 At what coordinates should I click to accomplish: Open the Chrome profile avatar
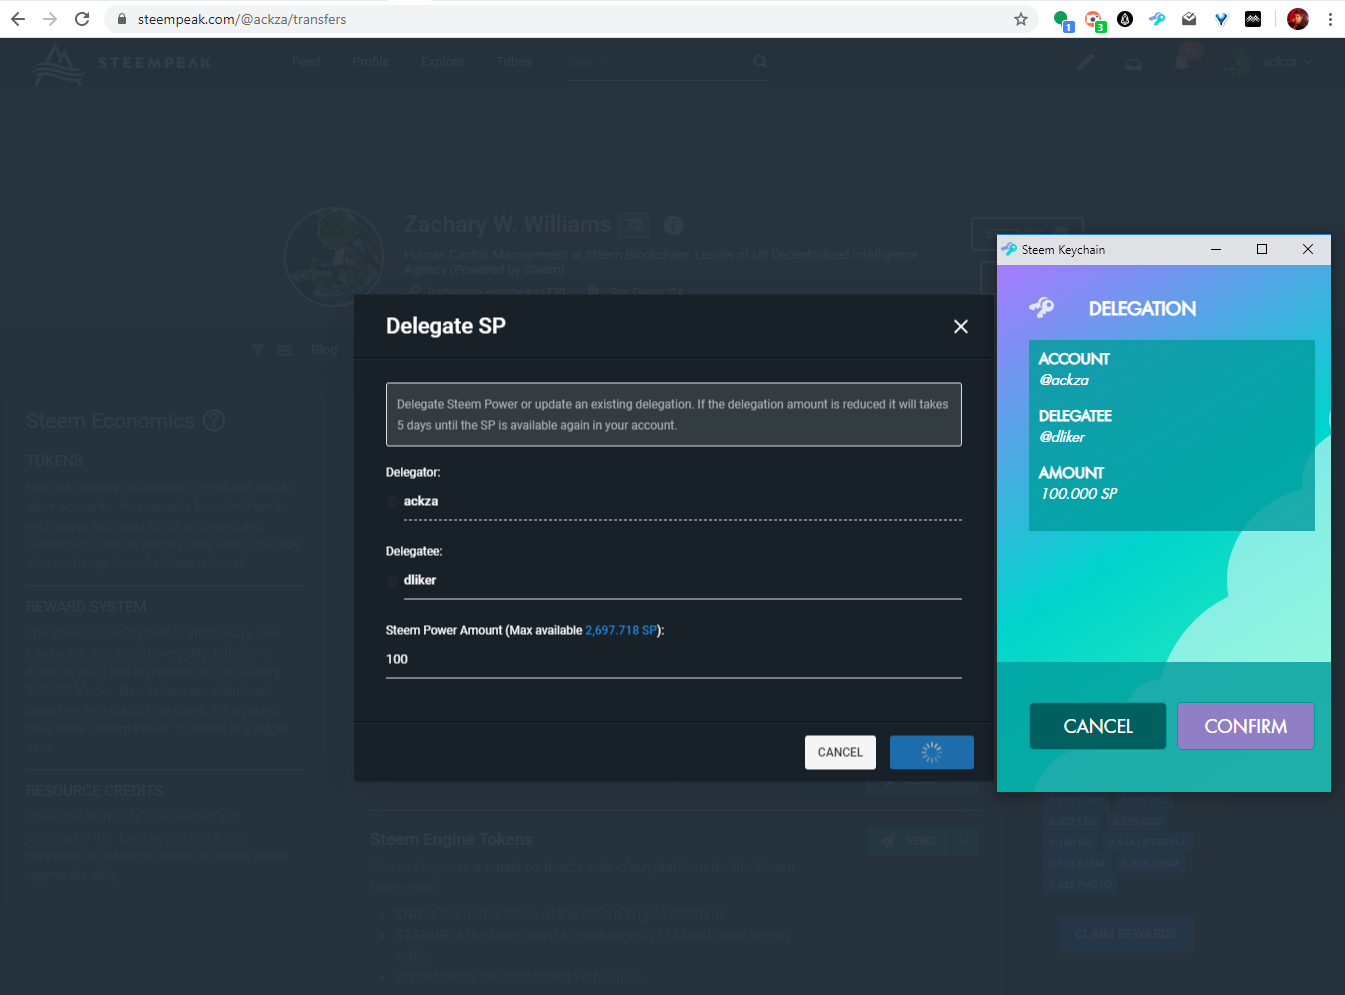coord(1298,19)
